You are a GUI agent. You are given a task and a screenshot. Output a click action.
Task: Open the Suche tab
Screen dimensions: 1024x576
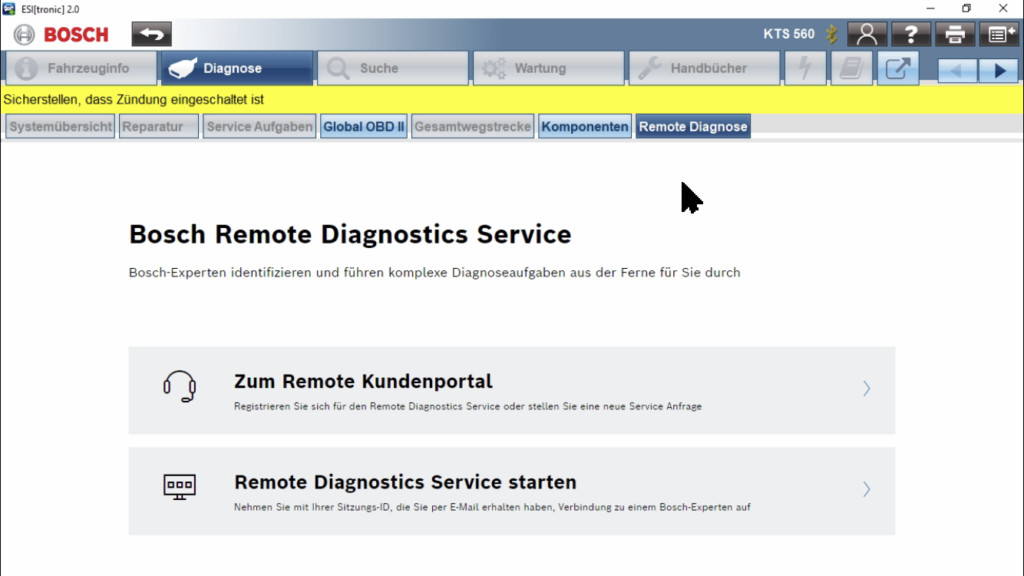[392, 68]
